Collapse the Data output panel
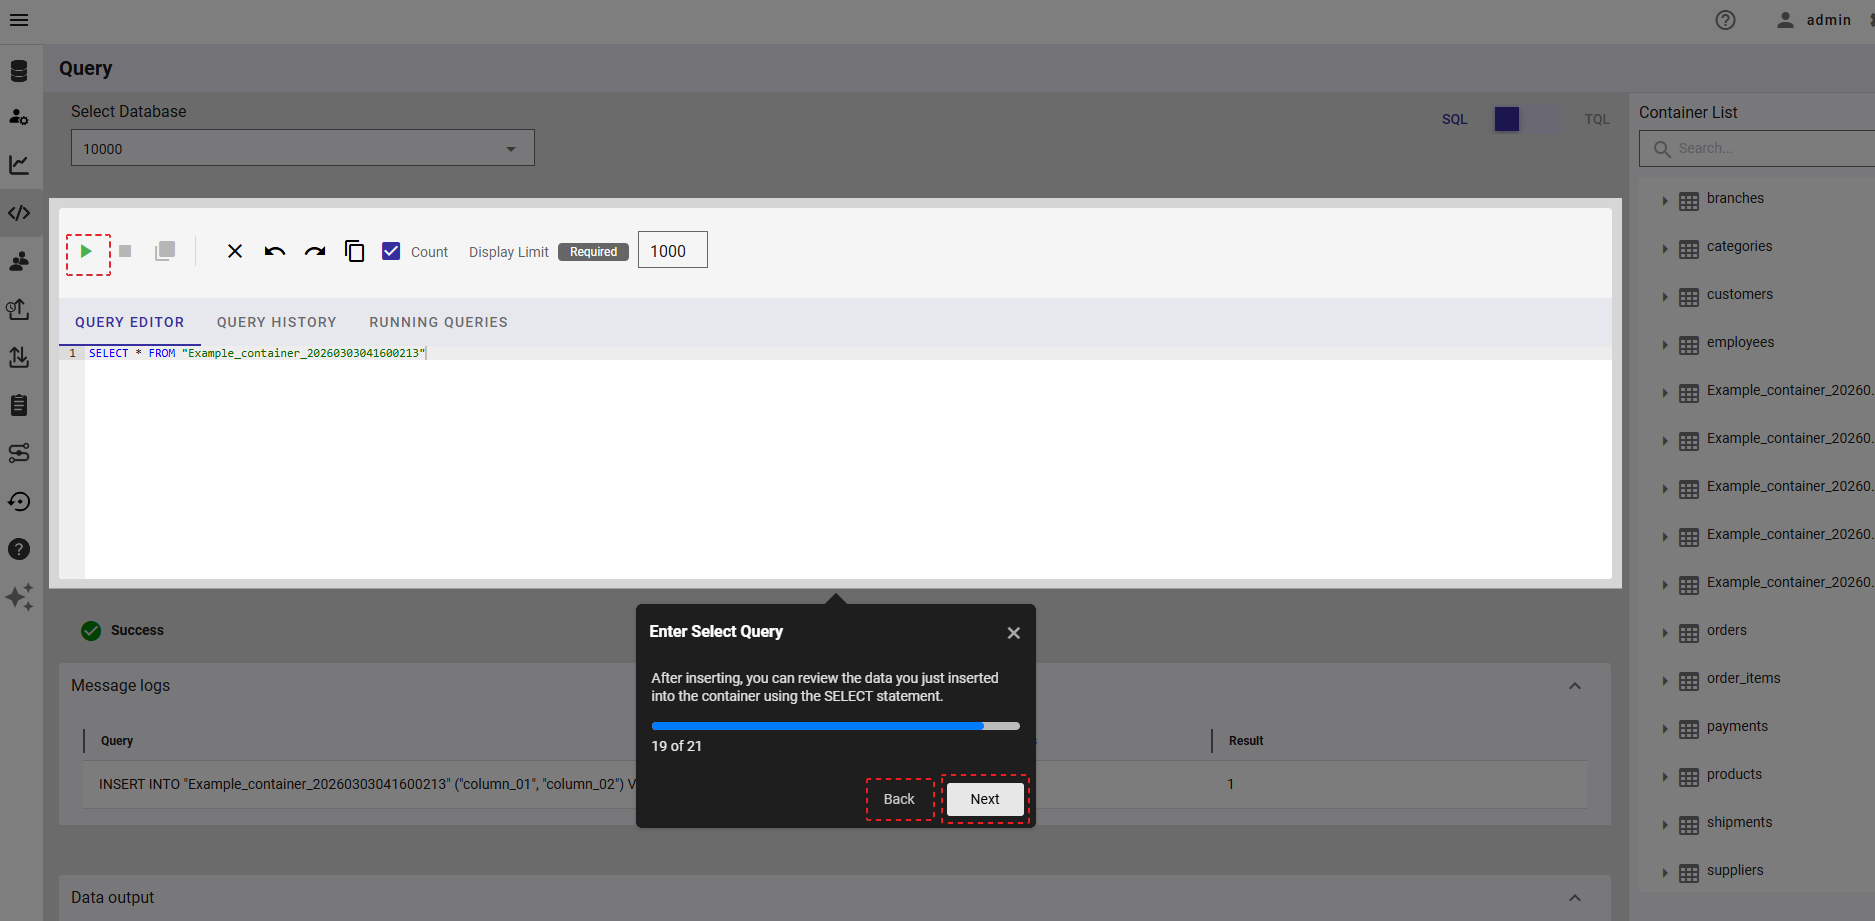Screen dimensions: 1875x921 click(x=1574, y=898)
